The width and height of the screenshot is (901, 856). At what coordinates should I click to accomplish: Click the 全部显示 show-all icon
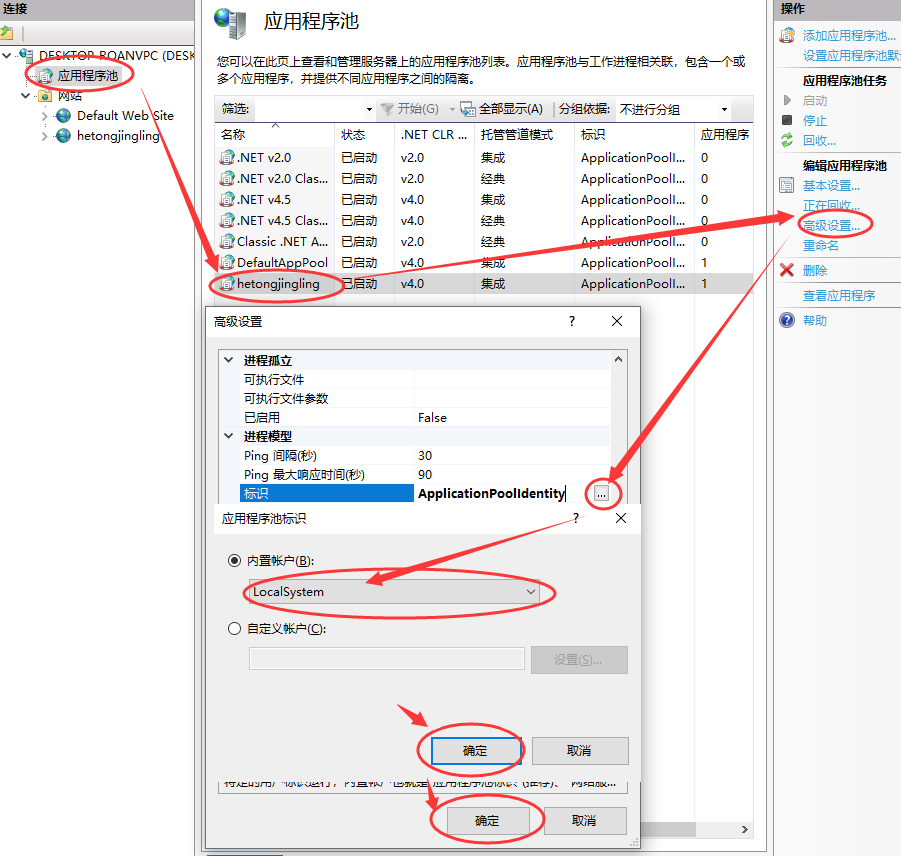[468, 109]
